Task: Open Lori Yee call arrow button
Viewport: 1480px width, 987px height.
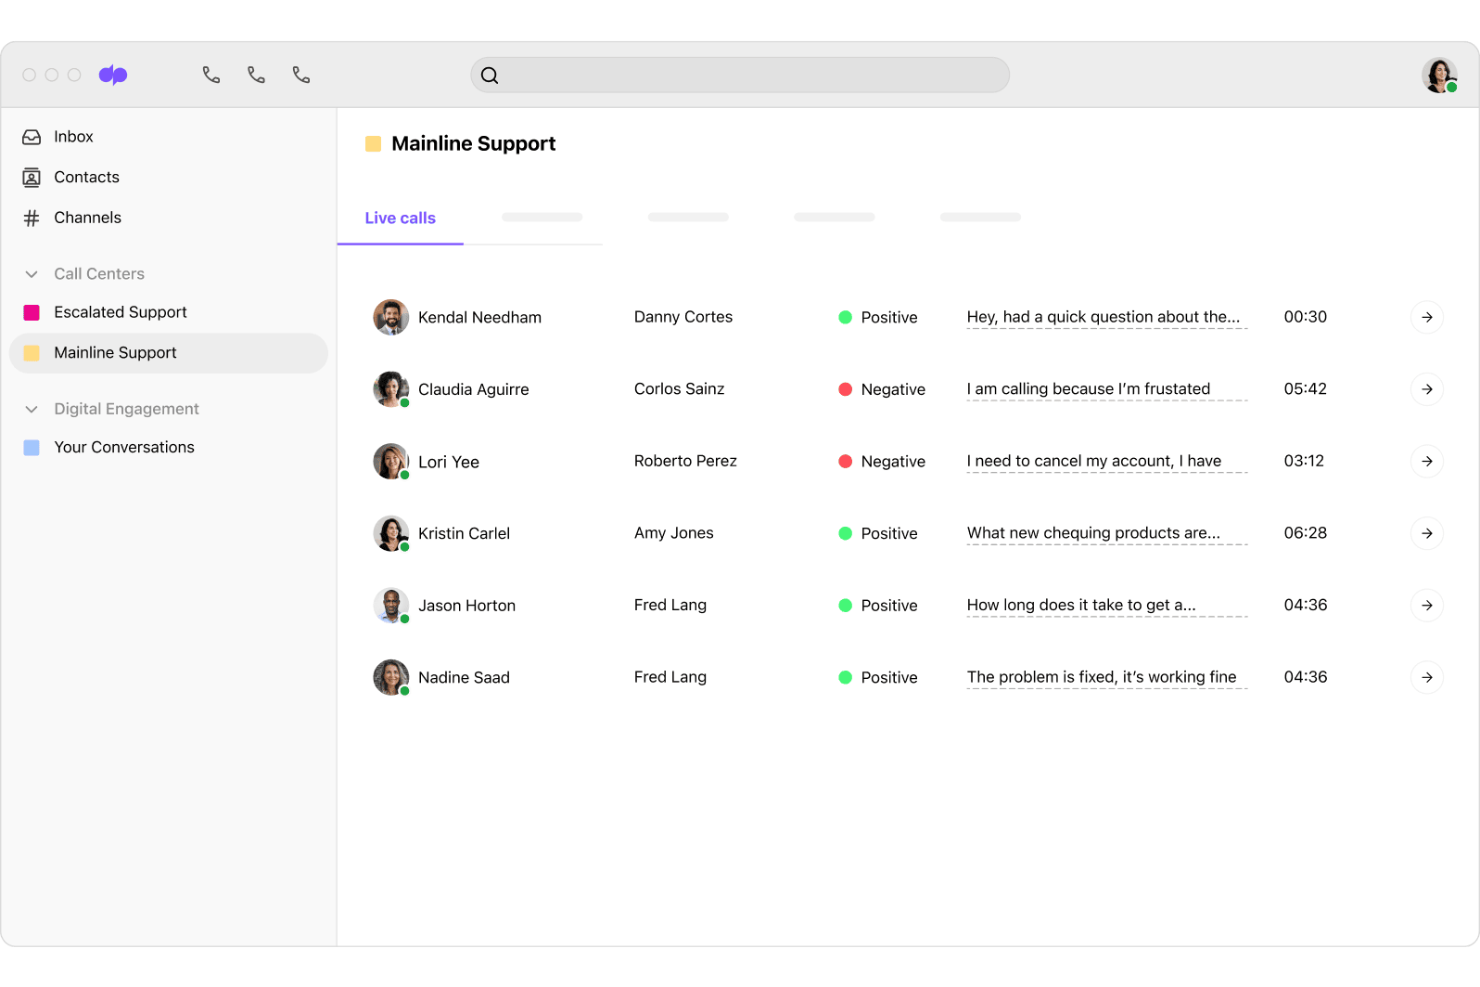Action: (1427, 461)
